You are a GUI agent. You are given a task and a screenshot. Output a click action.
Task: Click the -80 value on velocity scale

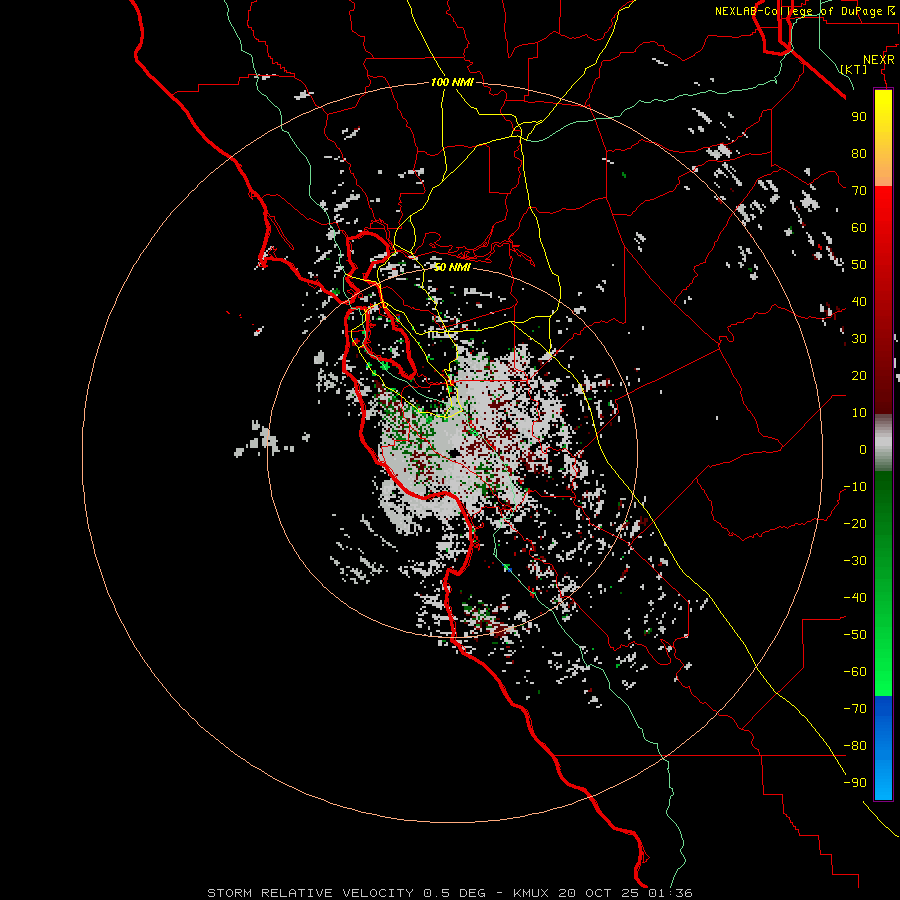[x=855, y=746]
